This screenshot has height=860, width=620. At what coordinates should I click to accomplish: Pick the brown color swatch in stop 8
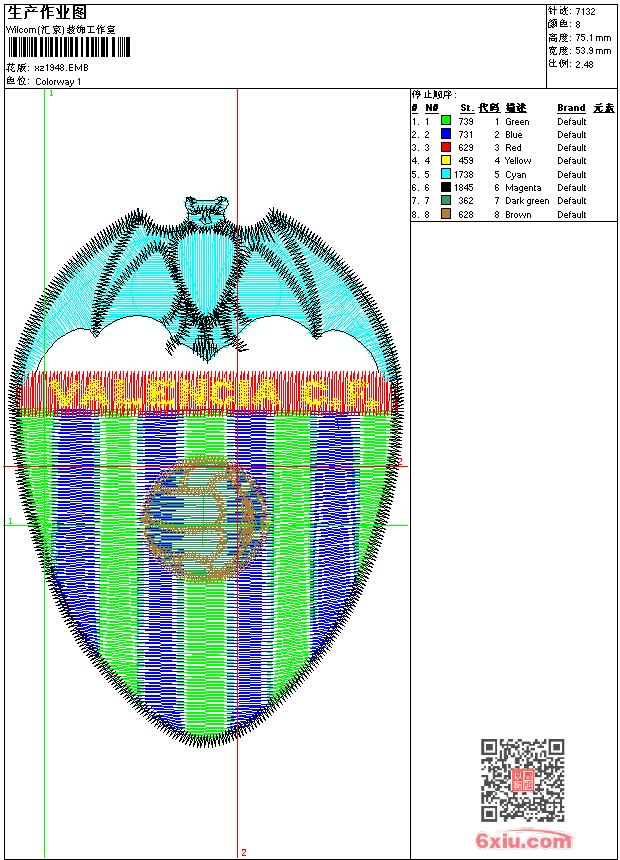pyautogui.click(x=446, y=214)
